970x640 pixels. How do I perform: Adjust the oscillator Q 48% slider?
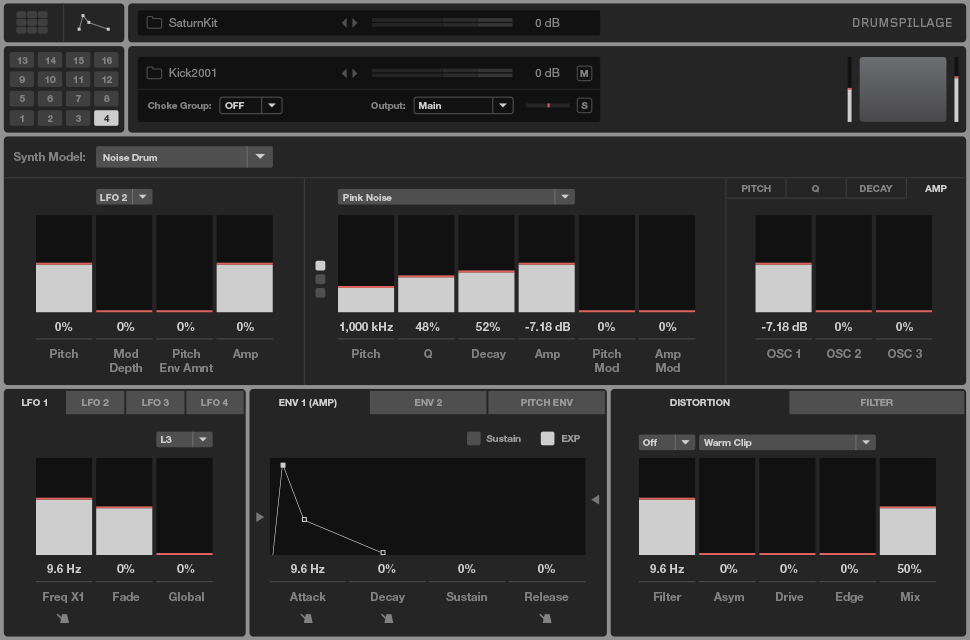pos(426,263)
